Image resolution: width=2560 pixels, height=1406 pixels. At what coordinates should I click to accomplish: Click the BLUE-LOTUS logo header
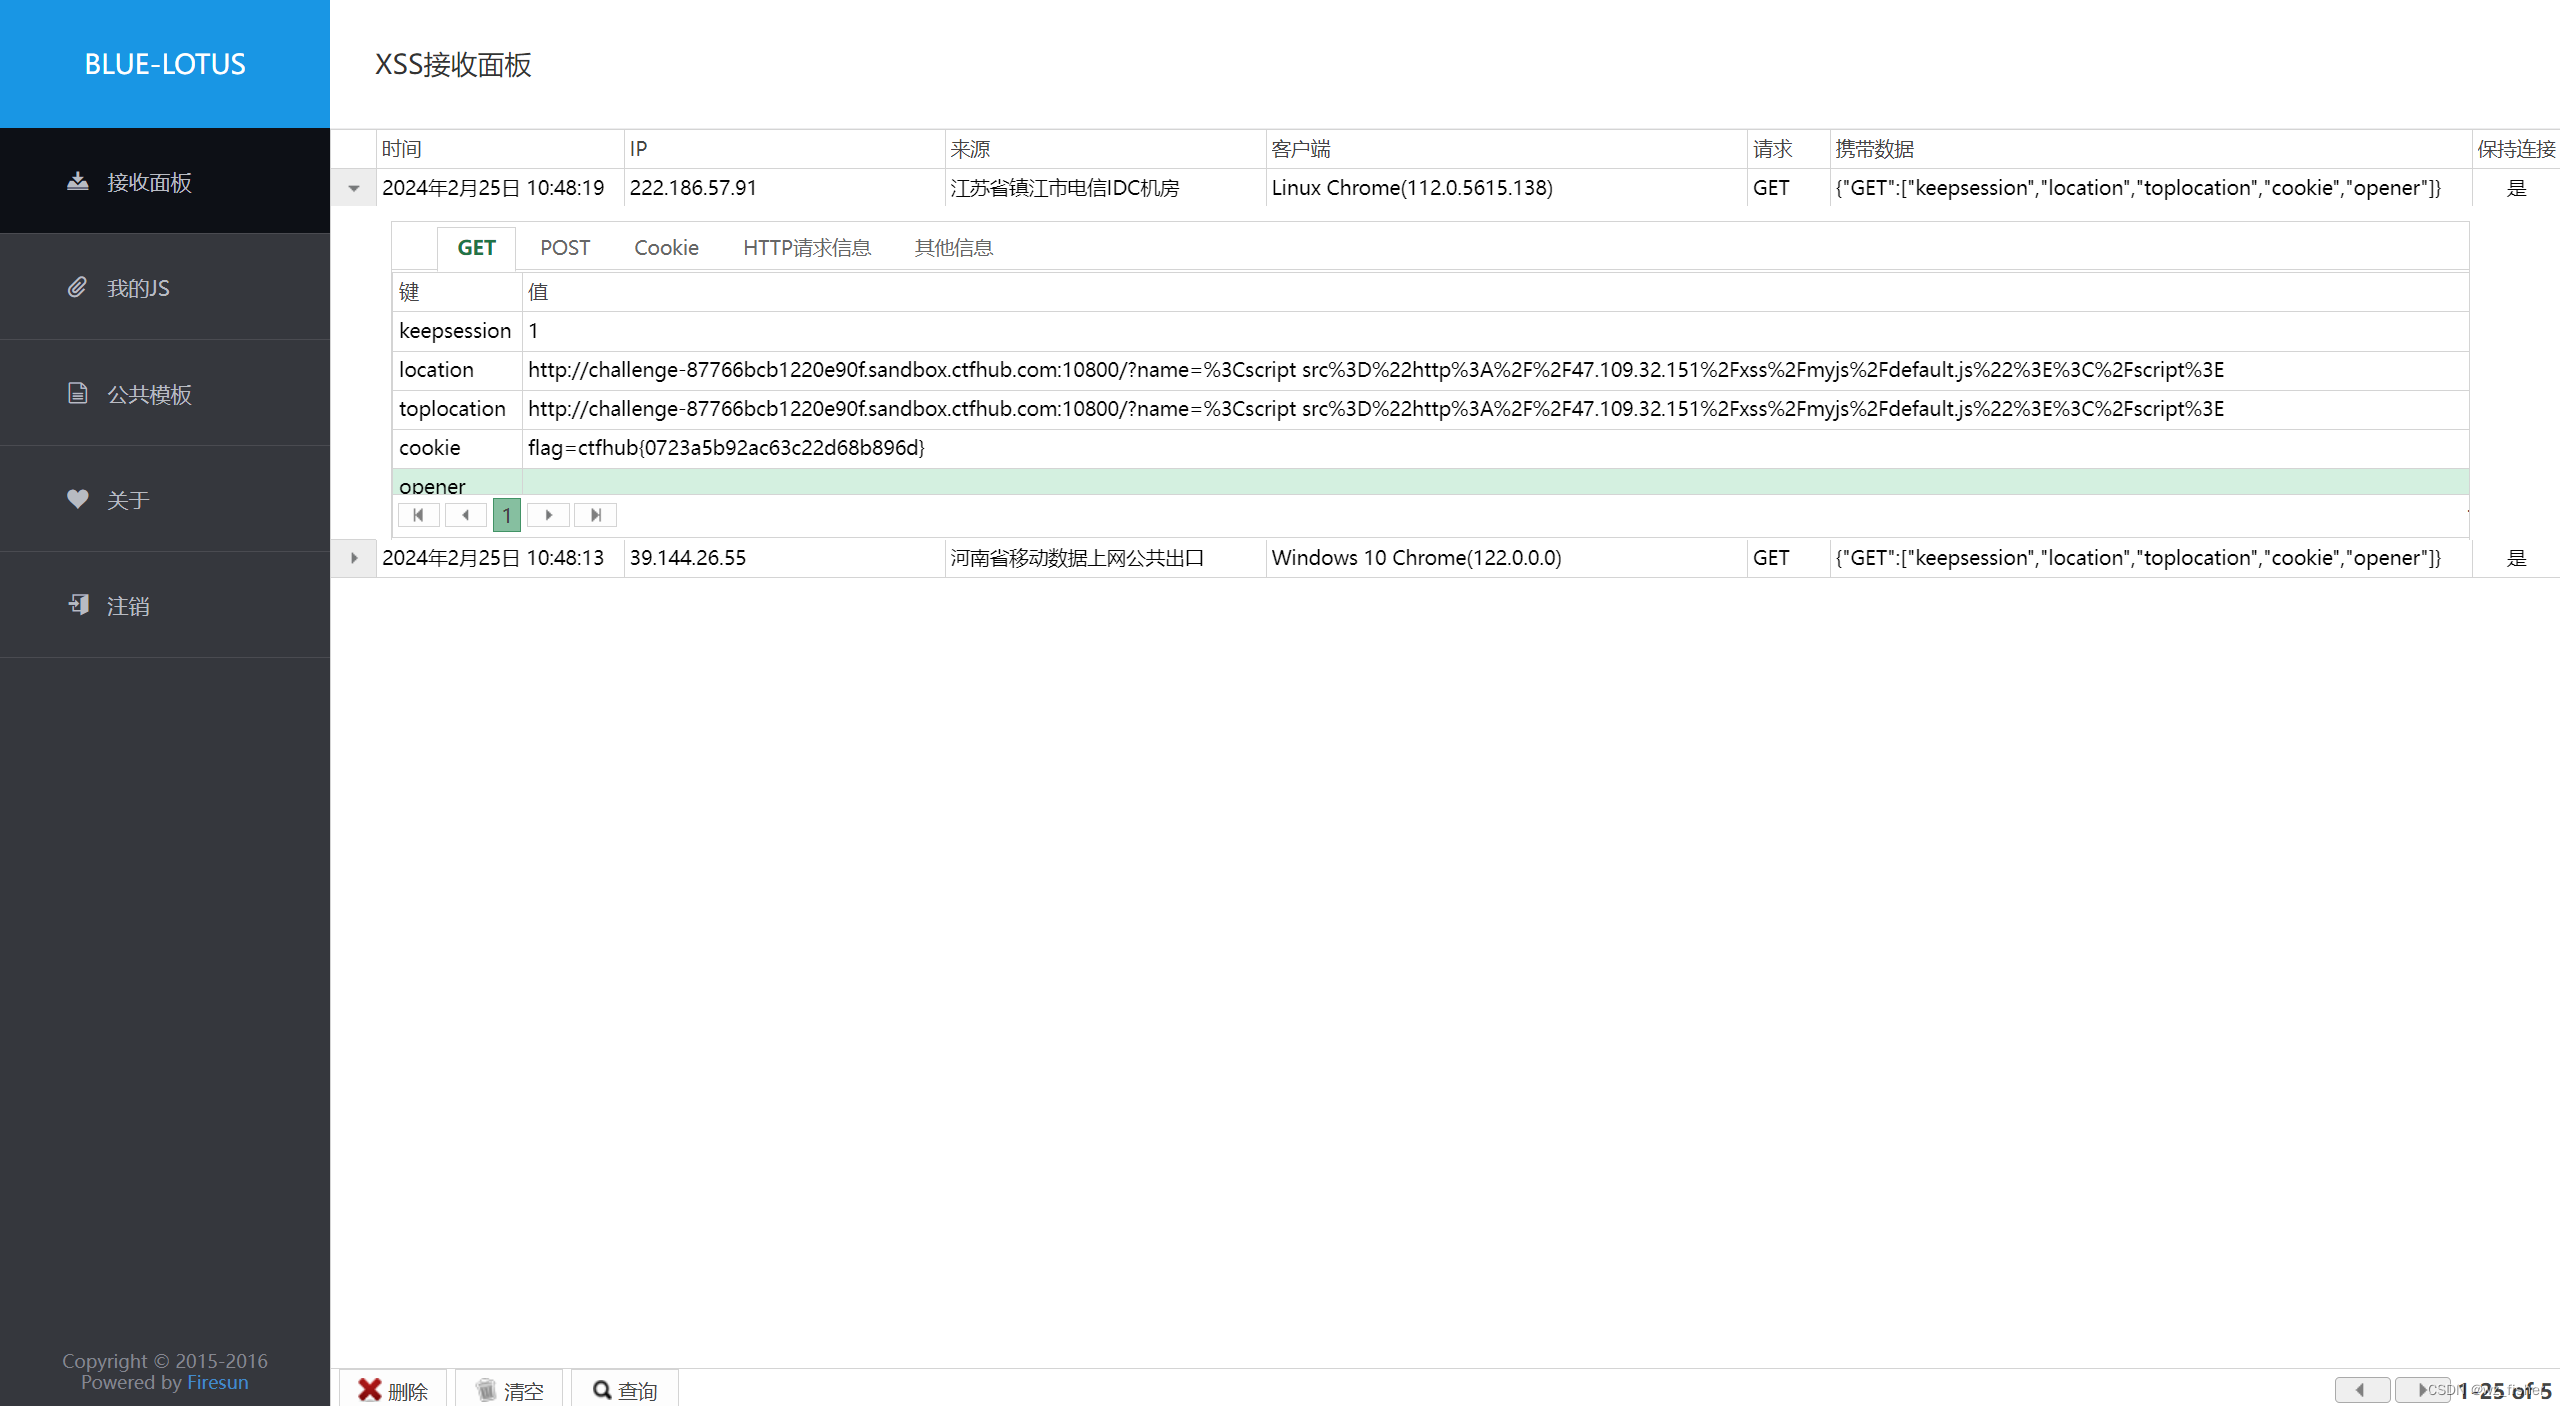tap(165, 64)
